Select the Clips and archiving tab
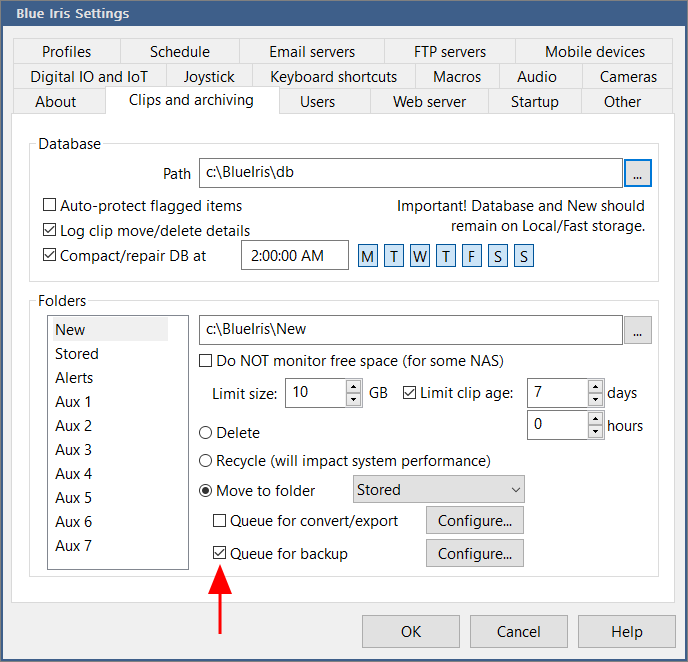Image resolution: width=688 pixels, height=662 pixels. tap(191, 100)
